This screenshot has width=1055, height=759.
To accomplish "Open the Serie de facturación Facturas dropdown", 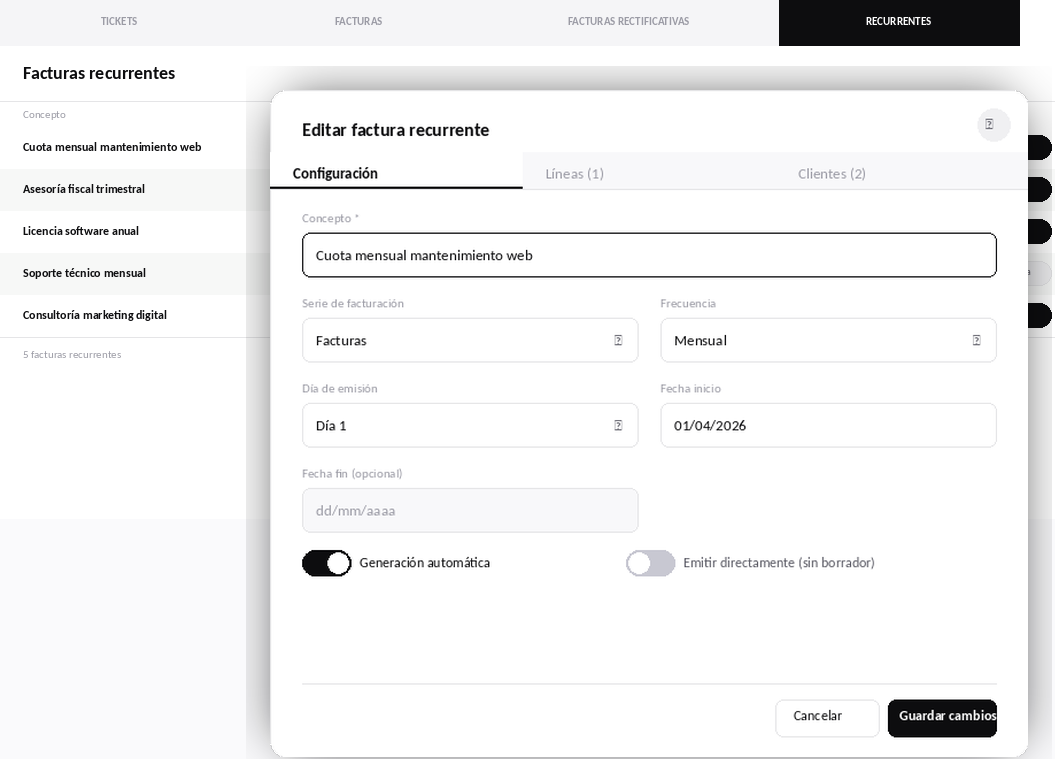I will point(470,340).
